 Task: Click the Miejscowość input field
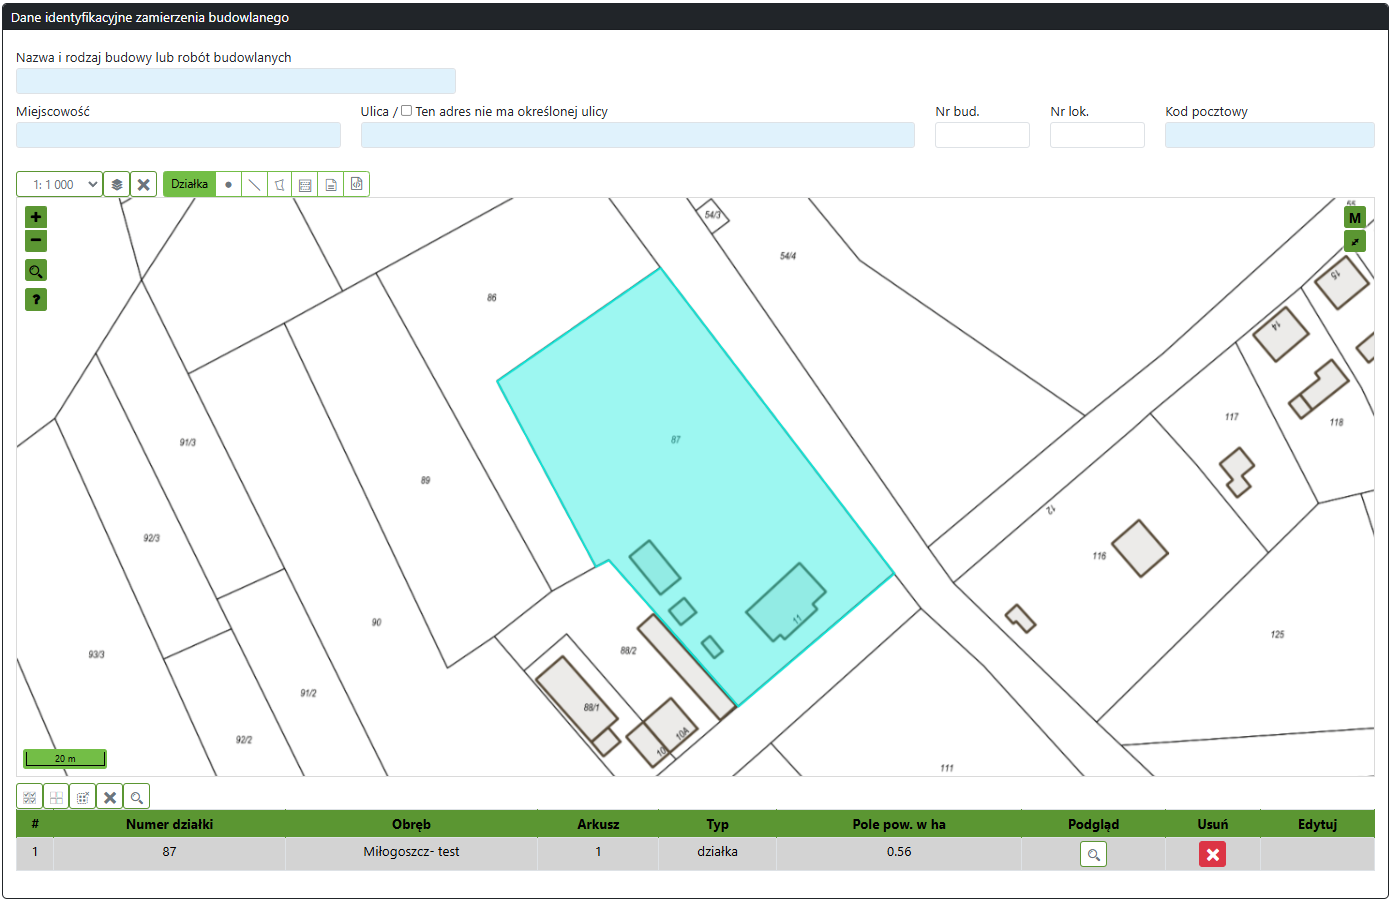178,135
